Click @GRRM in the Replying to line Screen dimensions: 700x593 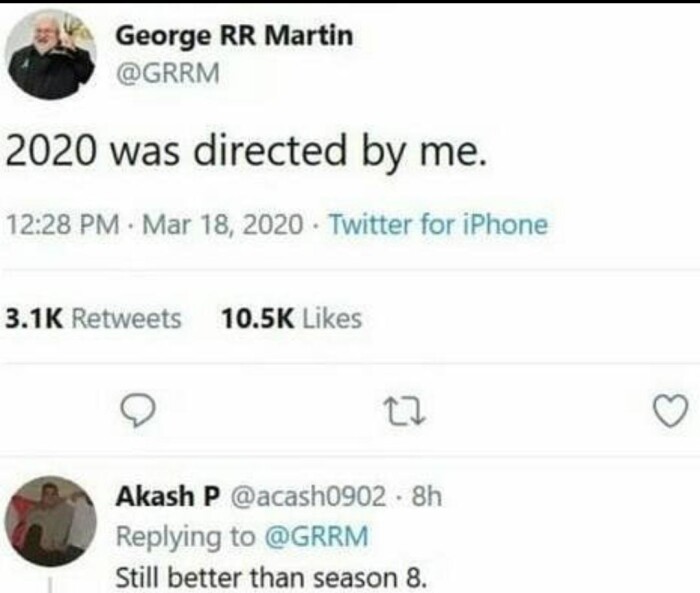315,536
